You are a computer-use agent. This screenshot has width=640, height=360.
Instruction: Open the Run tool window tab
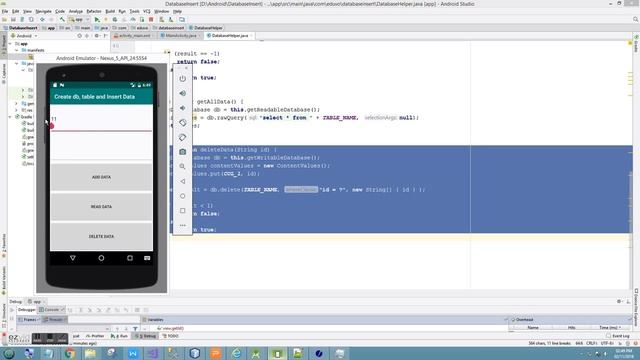(119, 336)
